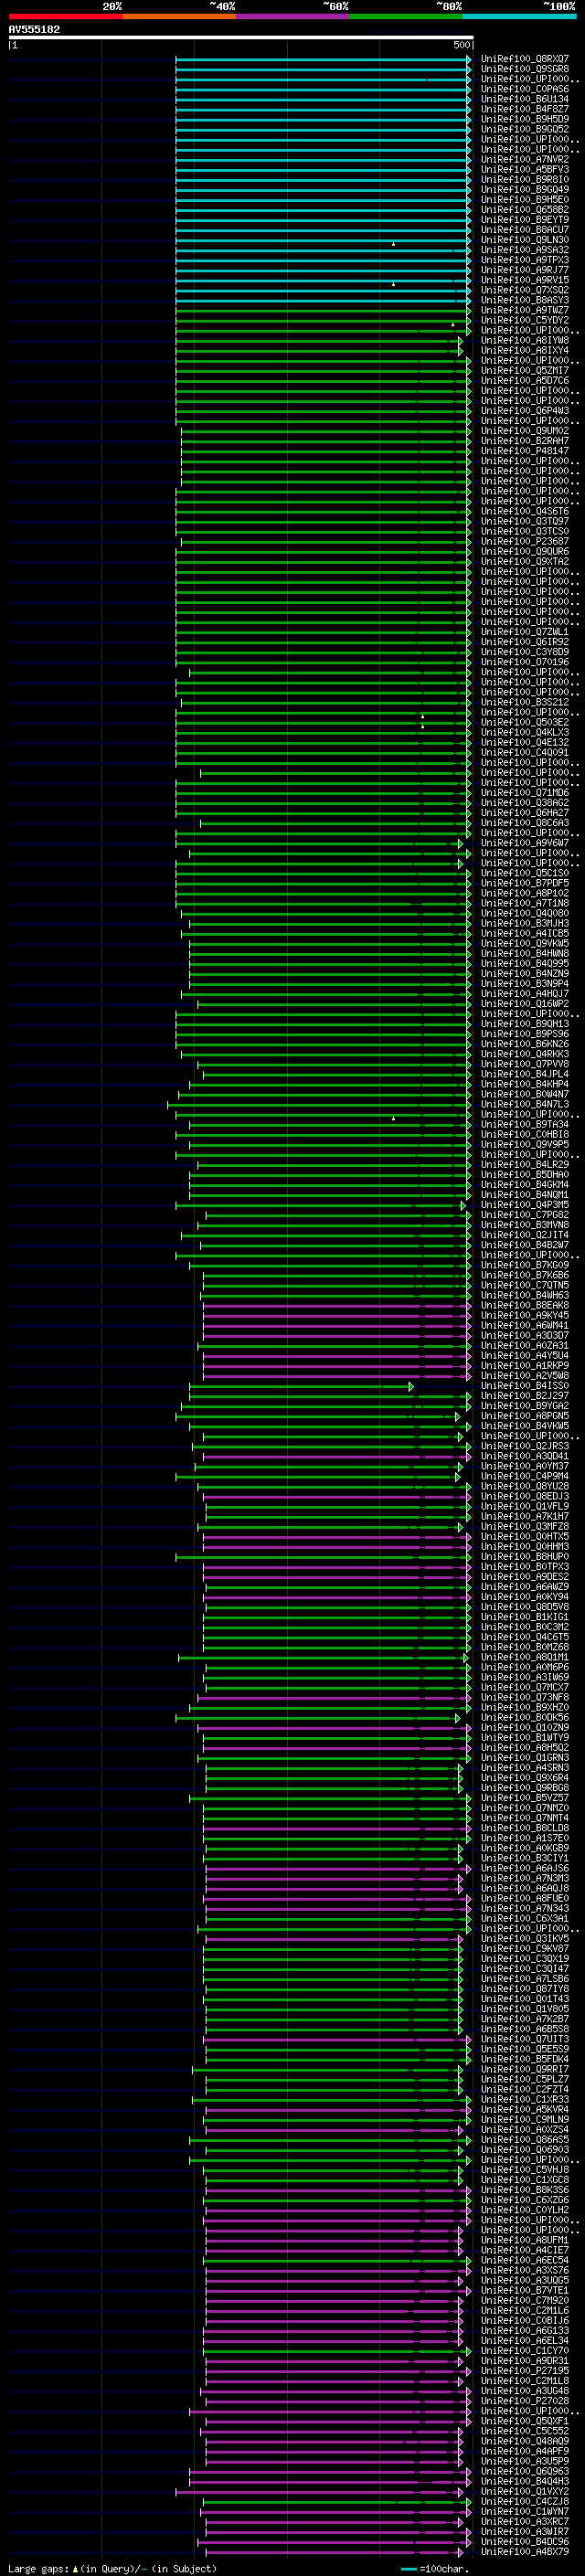The height and width of the screenshot is (2576, 585).
Task: Click the white AV555182 query bar
Action: click(x=240, y=37)
